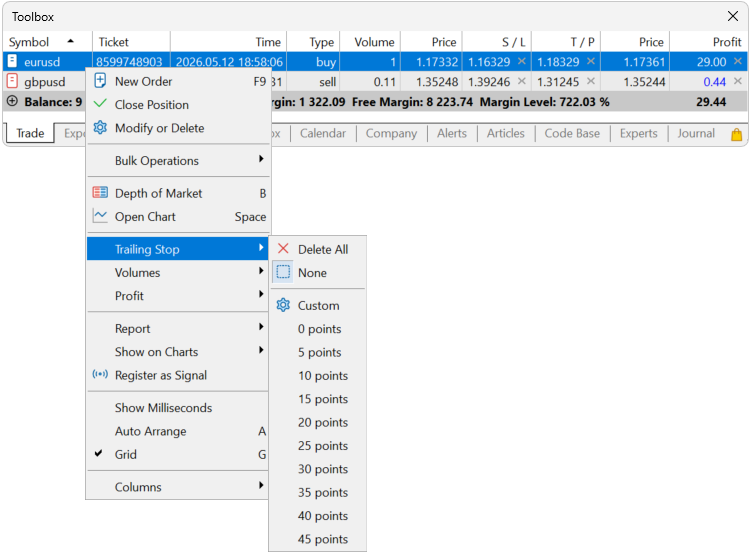Screen dimensions: 750x554
Task: Sort by the Volume column header
Action: pos(370,42)
